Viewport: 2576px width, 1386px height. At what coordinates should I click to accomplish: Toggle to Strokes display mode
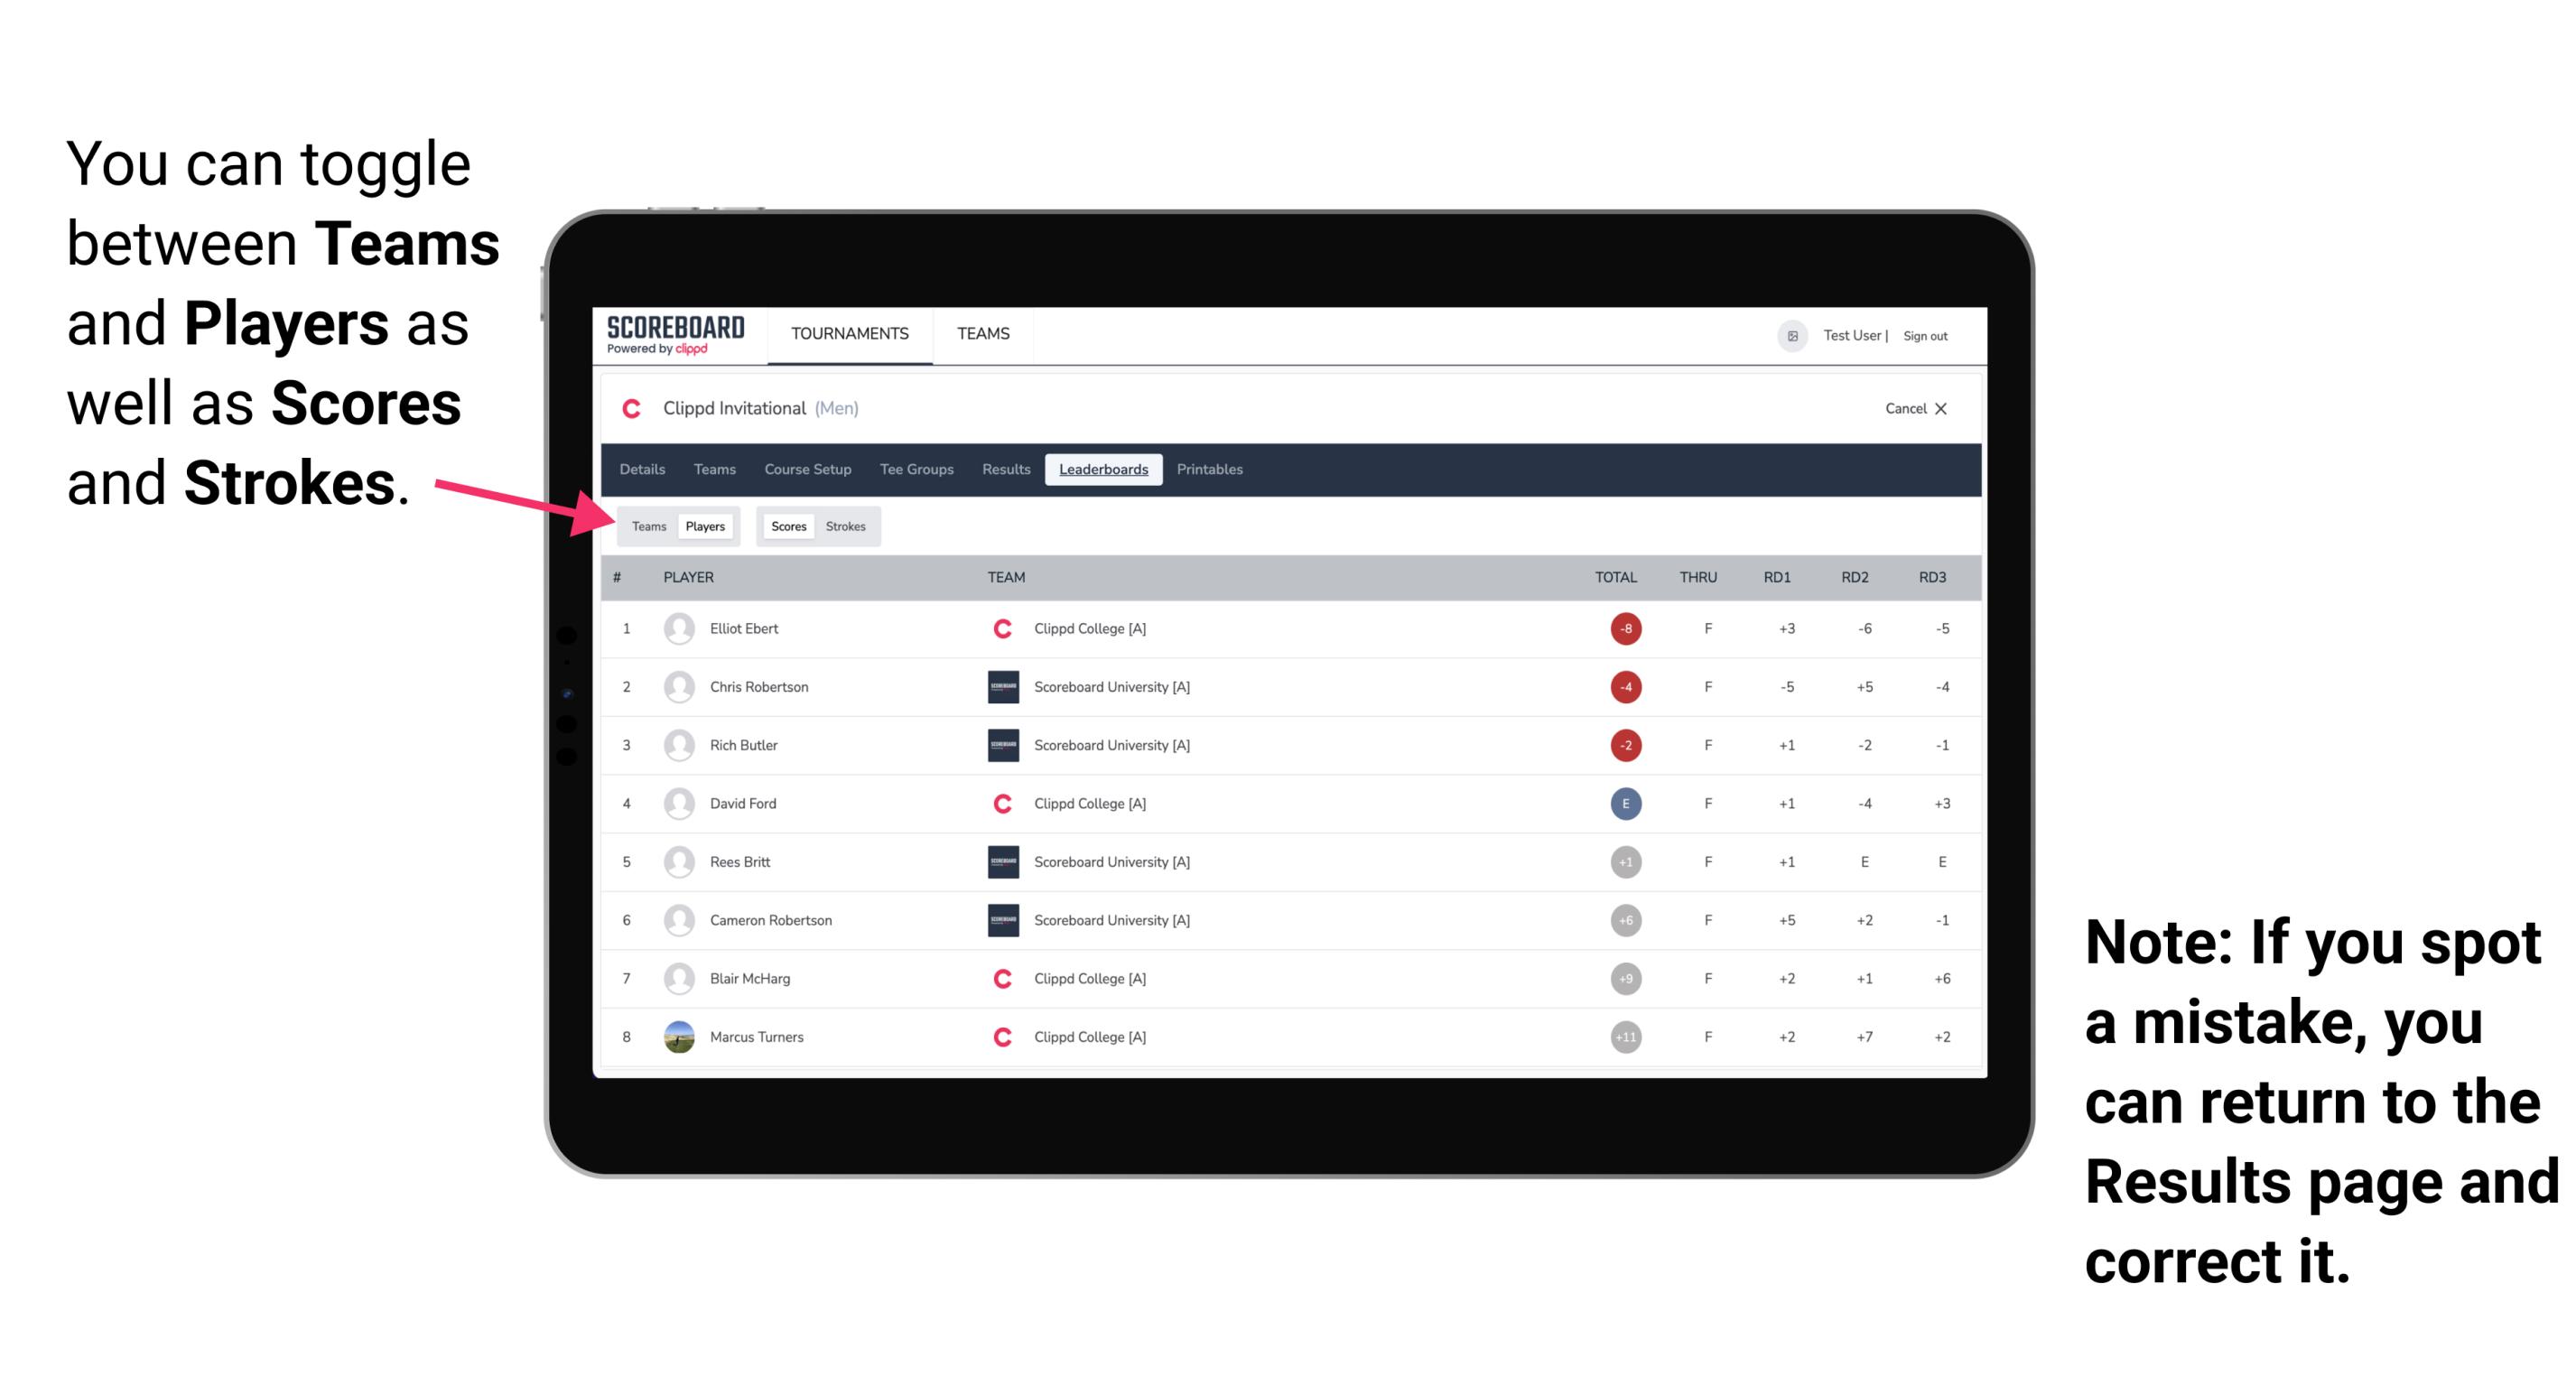848,526
